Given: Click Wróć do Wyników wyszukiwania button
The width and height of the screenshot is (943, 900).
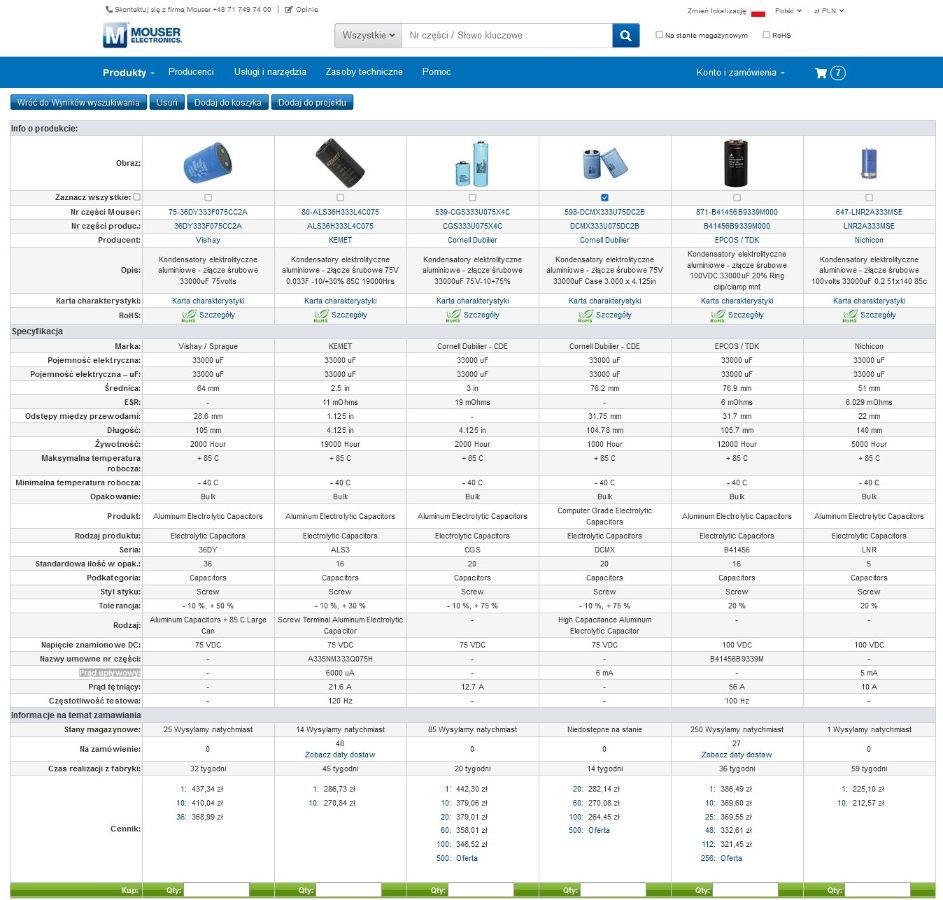Looking at the screenshot, I should pyautogui.click(x=78, y=103).
